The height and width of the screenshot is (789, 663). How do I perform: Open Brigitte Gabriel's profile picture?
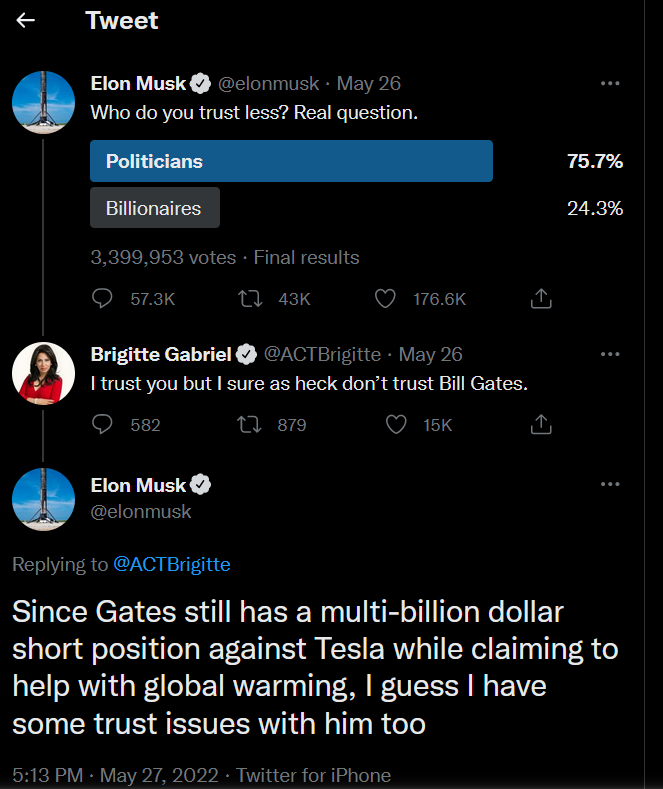(x=43, y=373)
